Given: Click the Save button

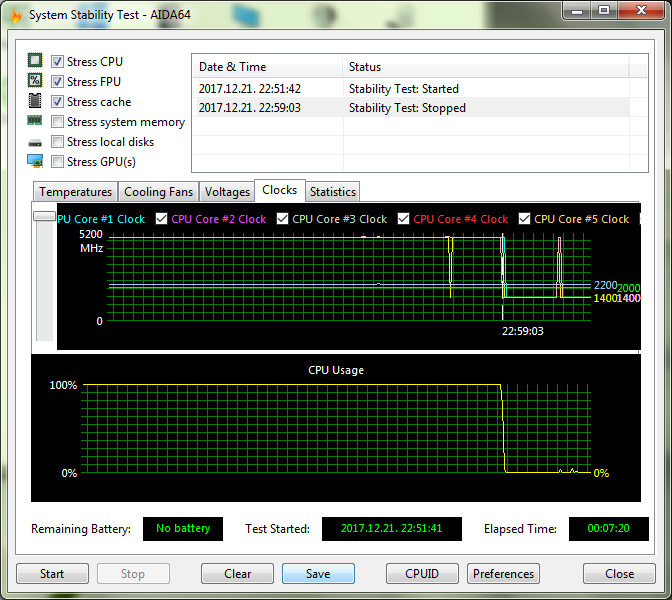Looking at the screenshot, I should click(x=318, y=573).
